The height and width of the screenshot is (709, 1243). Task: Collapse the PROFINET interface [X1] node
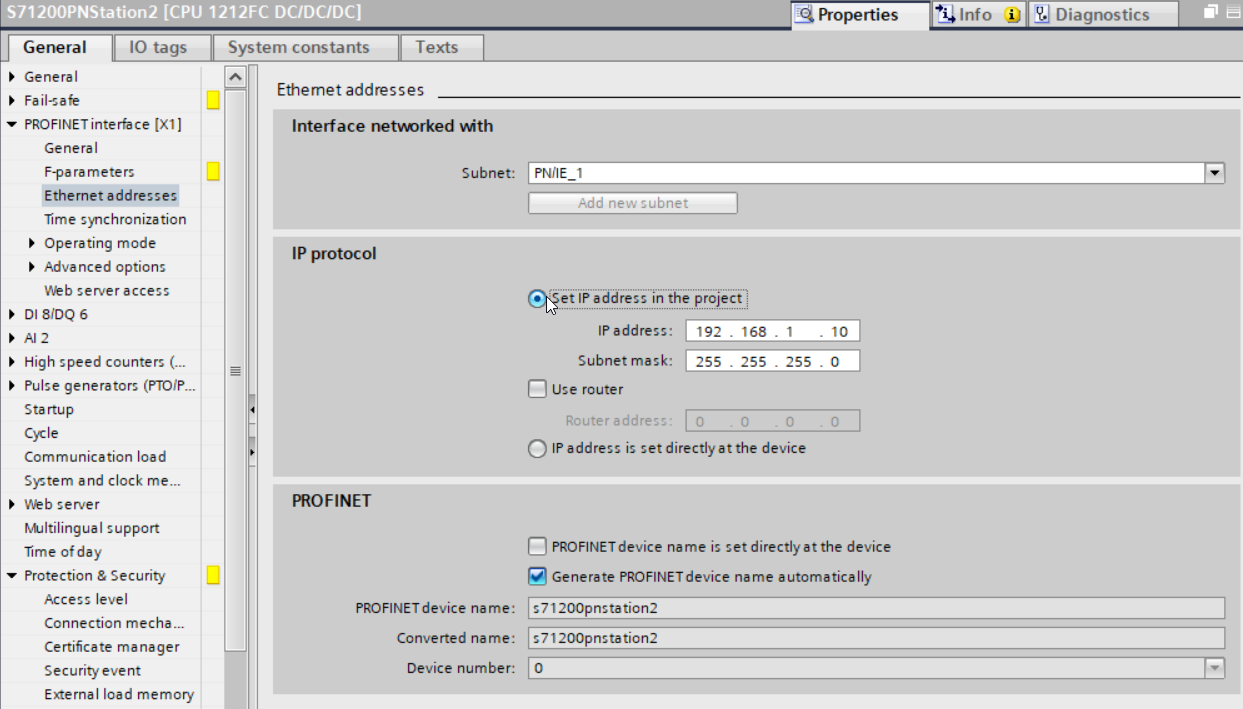pos(13,124)
